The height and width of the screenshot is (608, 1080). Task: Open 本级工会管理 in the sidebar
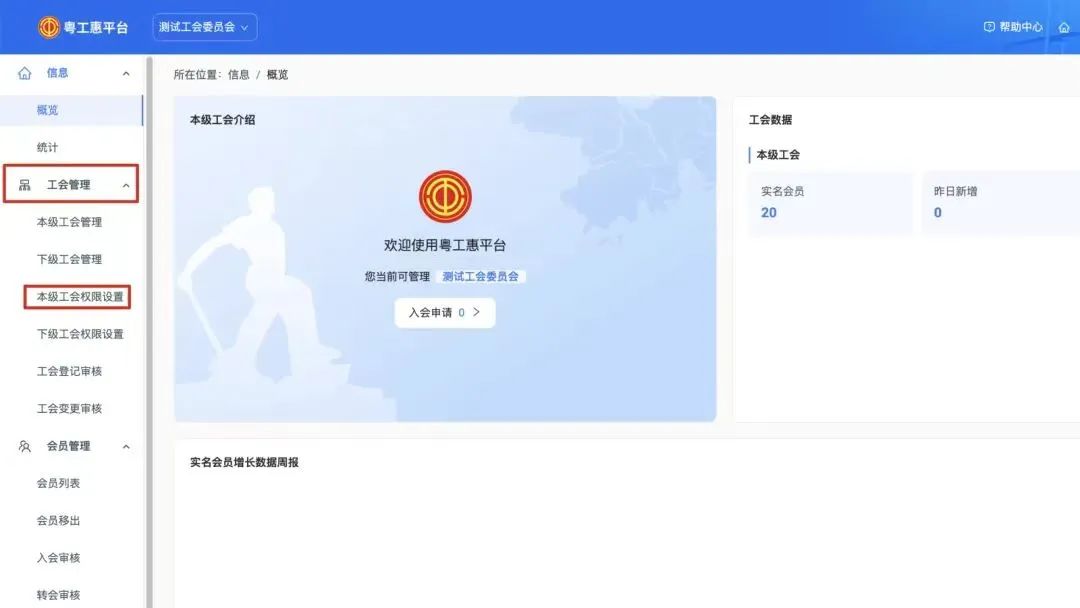(69, 222)
